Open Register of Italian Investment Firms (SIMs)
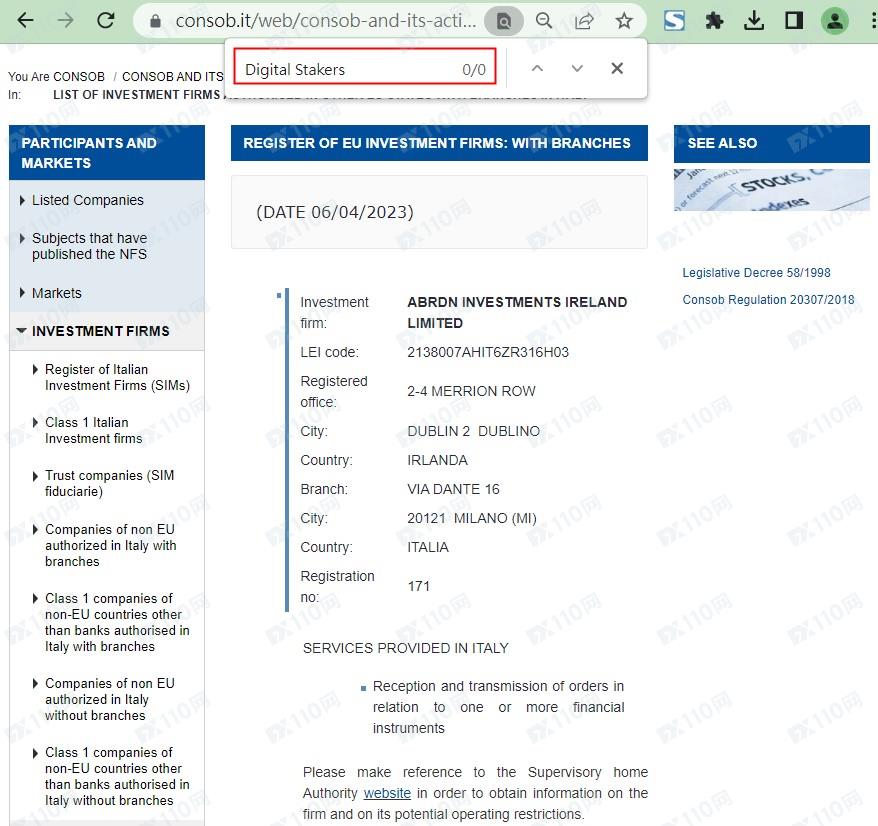878x826 pixels. [116, 377]
